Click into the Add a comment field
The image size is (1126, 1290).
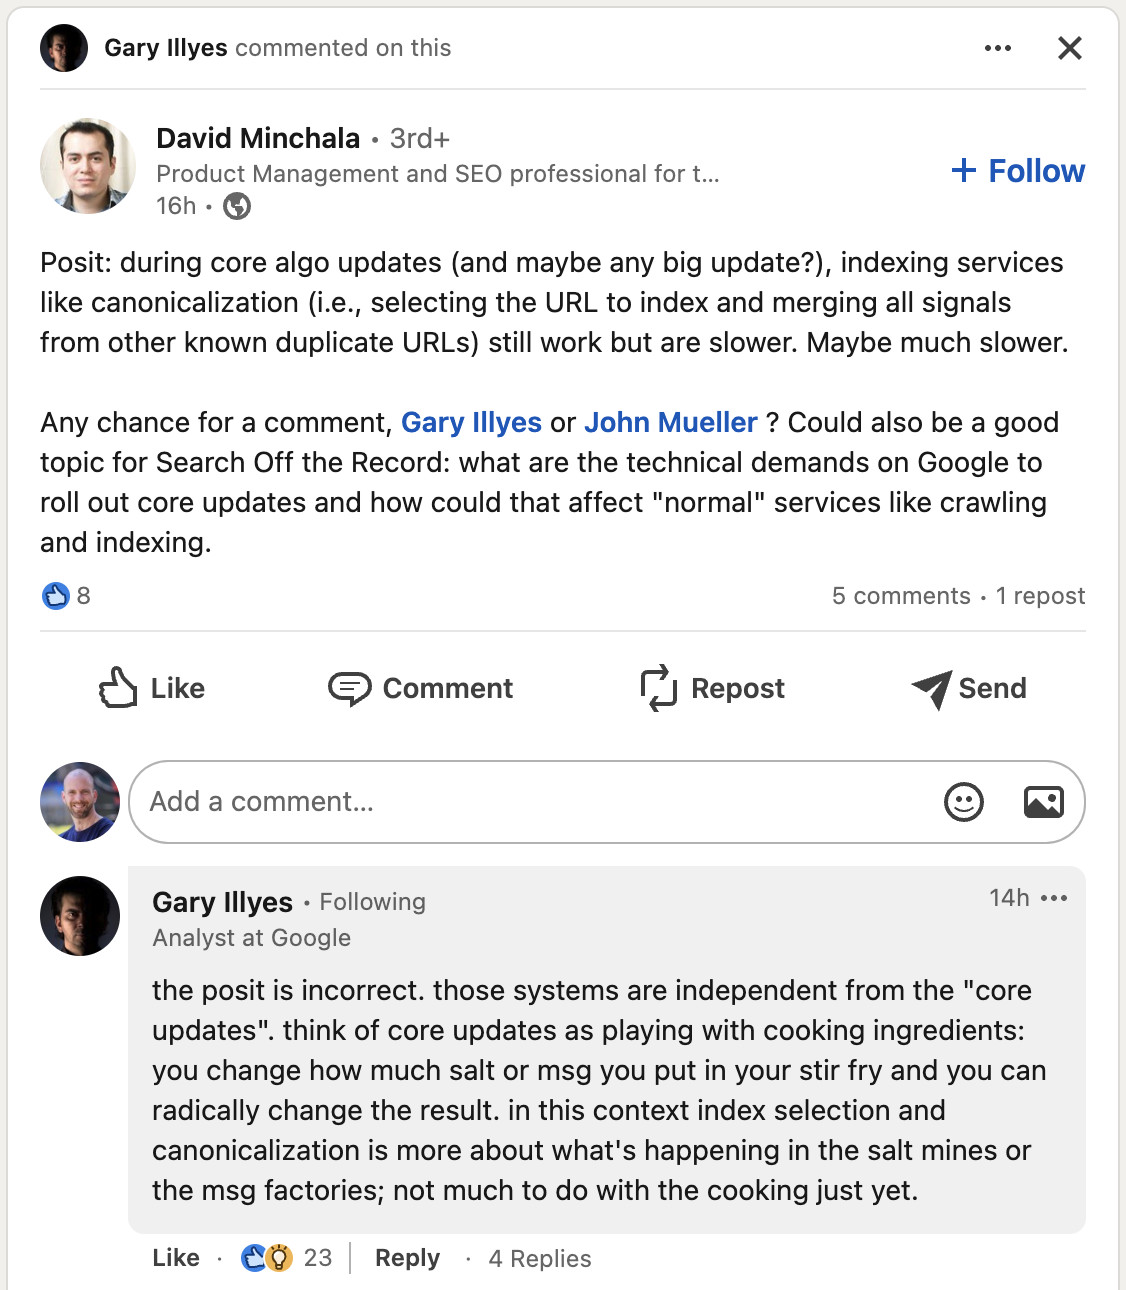(400, 802)
